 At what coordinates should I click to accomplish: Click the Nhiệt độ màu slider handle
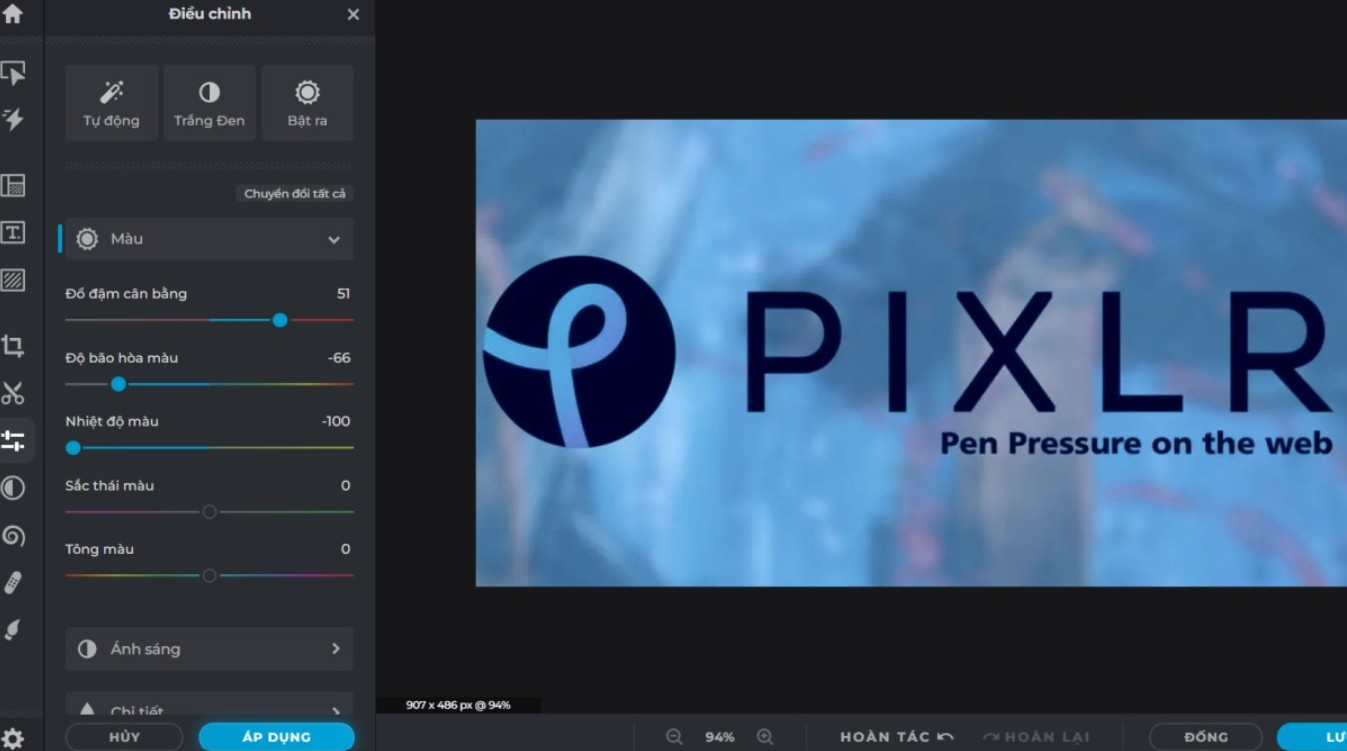pyautogui.click(x=73, y=448)
